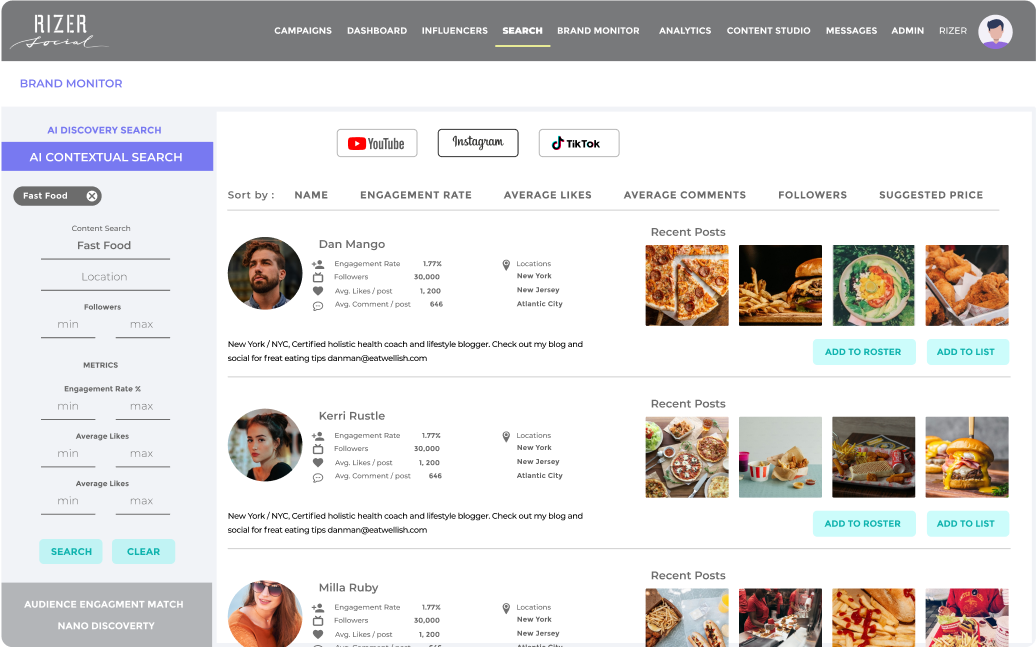1036x647 pixels.
Task: Sort results by Average Comments
Action: [x=684, y=195]
